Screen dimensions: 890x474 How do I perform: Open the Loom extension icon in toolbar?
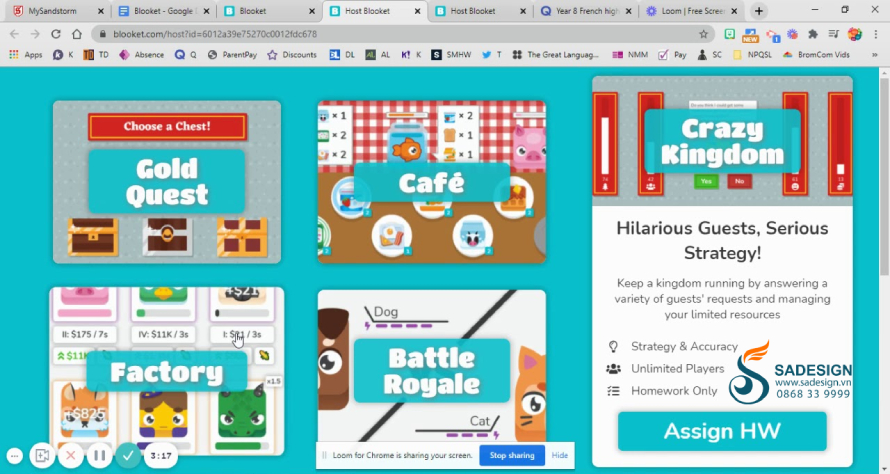[792, 34]
